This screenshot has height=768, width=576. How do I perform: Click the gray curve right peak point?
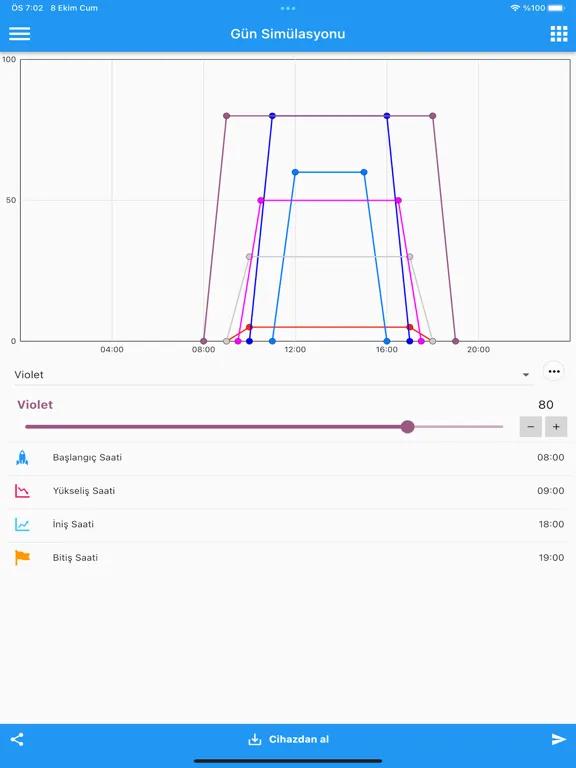coord(410,257)
